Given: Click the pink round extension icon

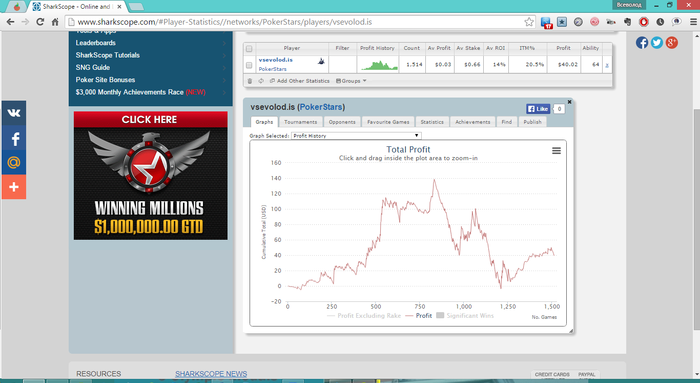Looking at the screenshot, I should (595, 21).
